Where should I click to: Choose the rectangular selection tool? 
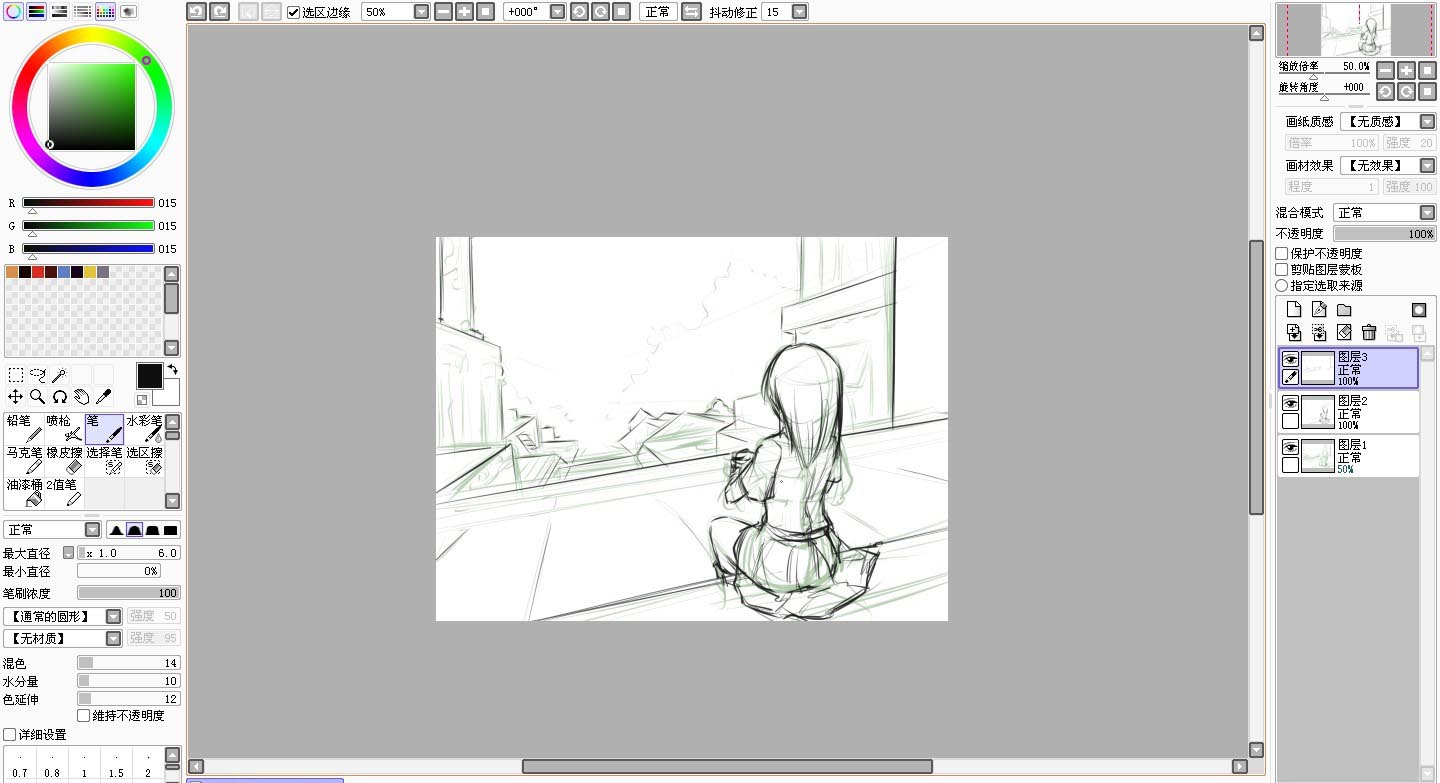[x=16, y=375]
